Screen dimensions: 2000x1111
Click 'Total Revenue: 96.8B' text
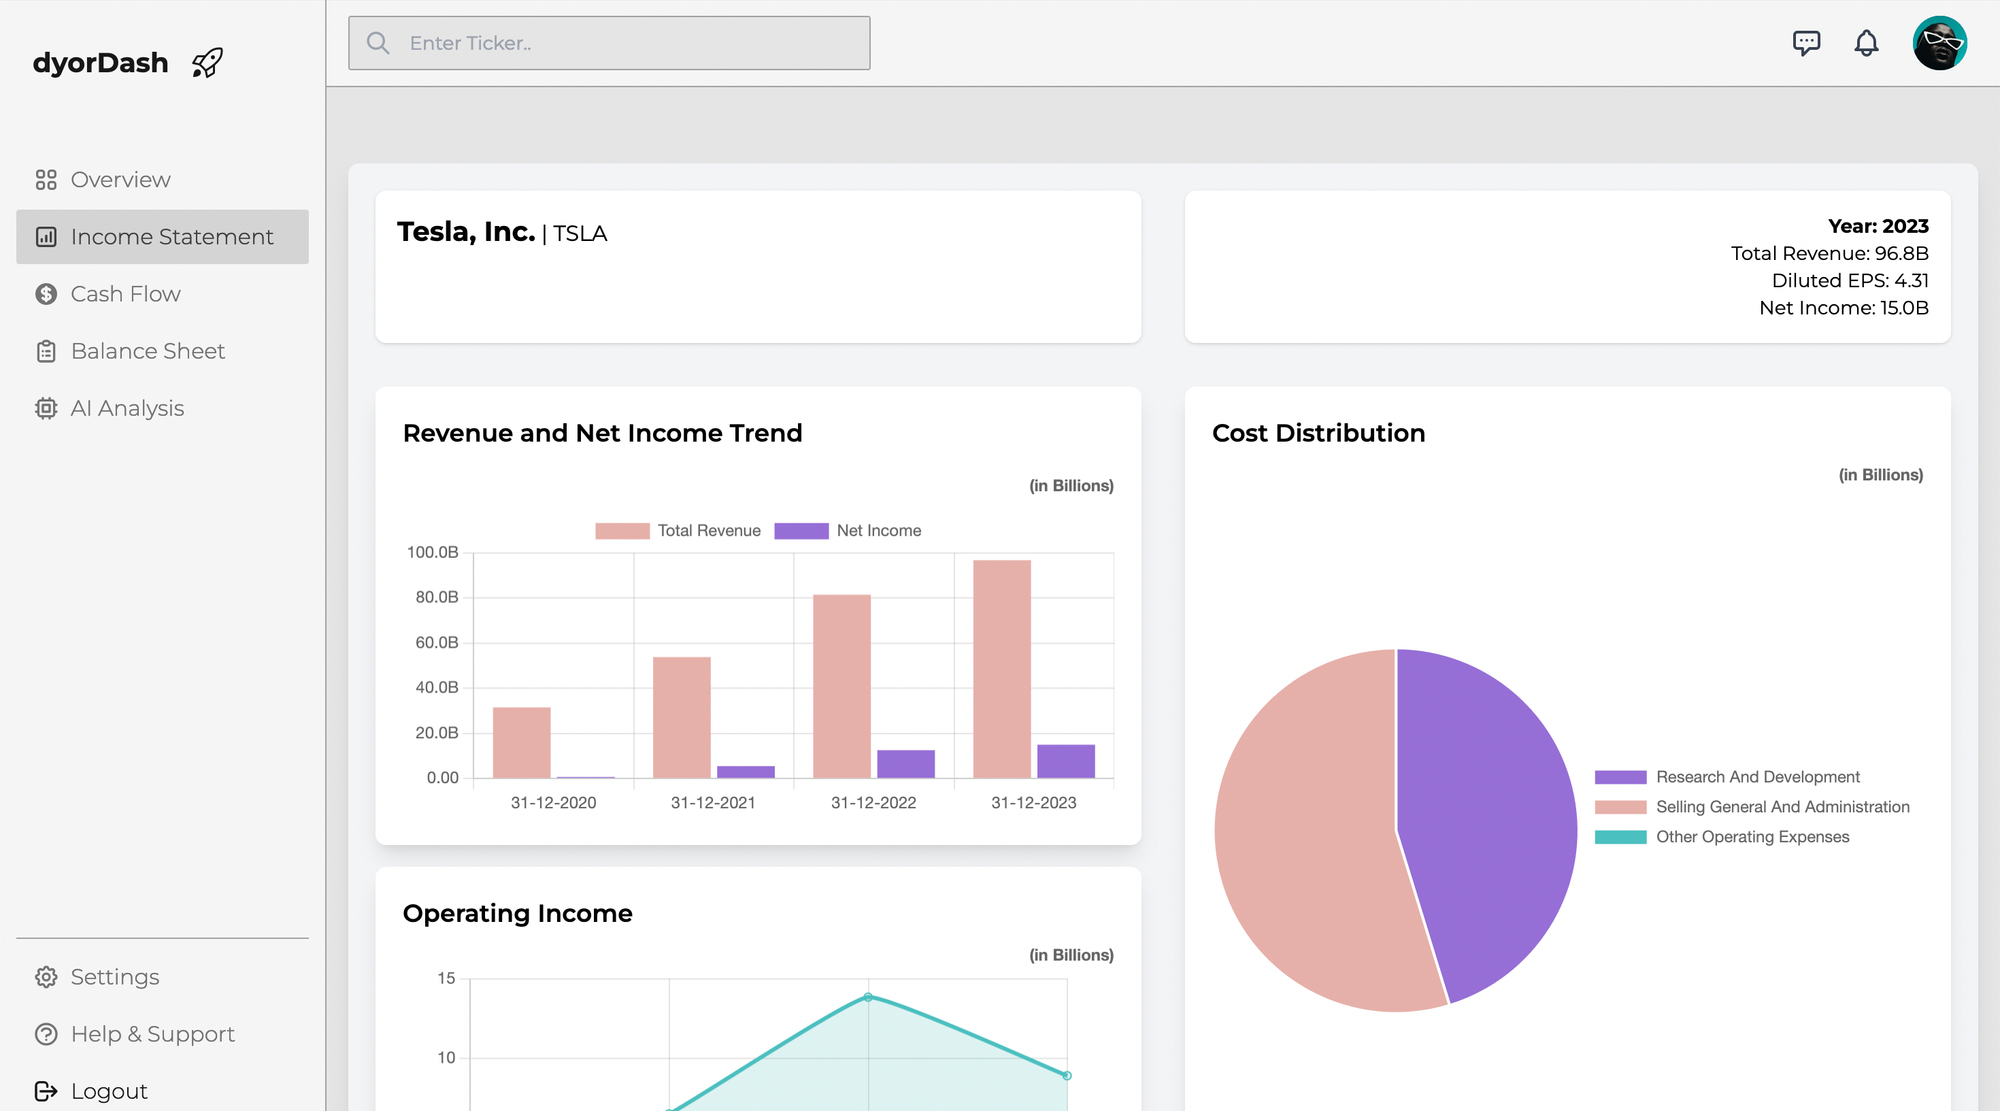[1830, 254]
